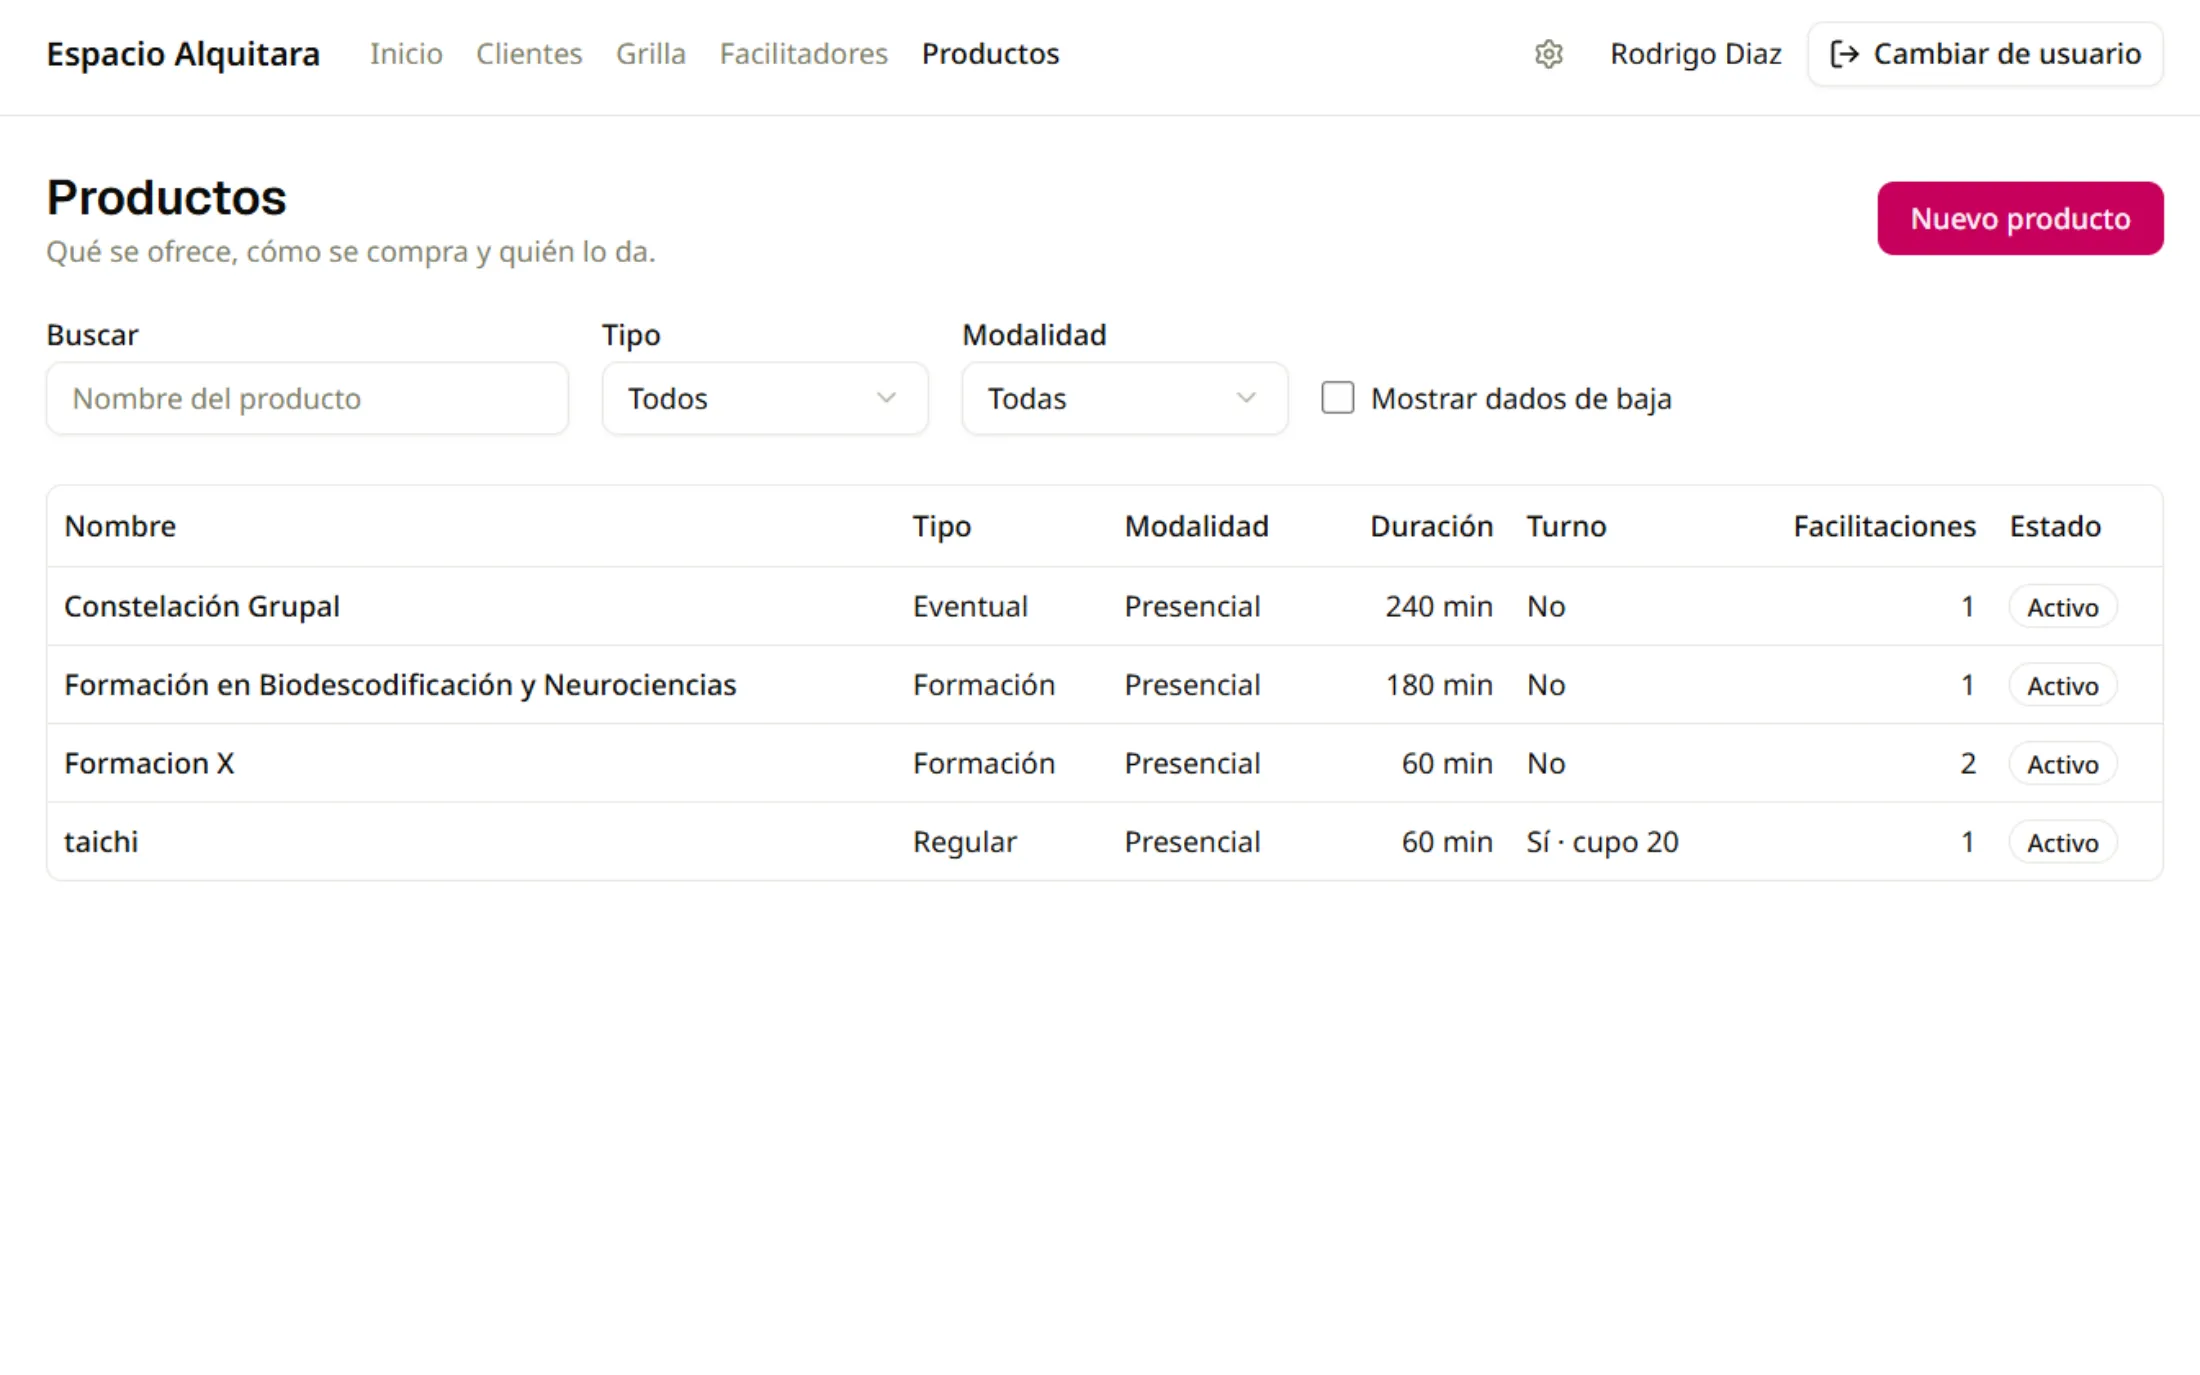Click the 180 min duration cell
Image resolution: width=2200 pixels, height=1375 pixels.
[1438, 685]
